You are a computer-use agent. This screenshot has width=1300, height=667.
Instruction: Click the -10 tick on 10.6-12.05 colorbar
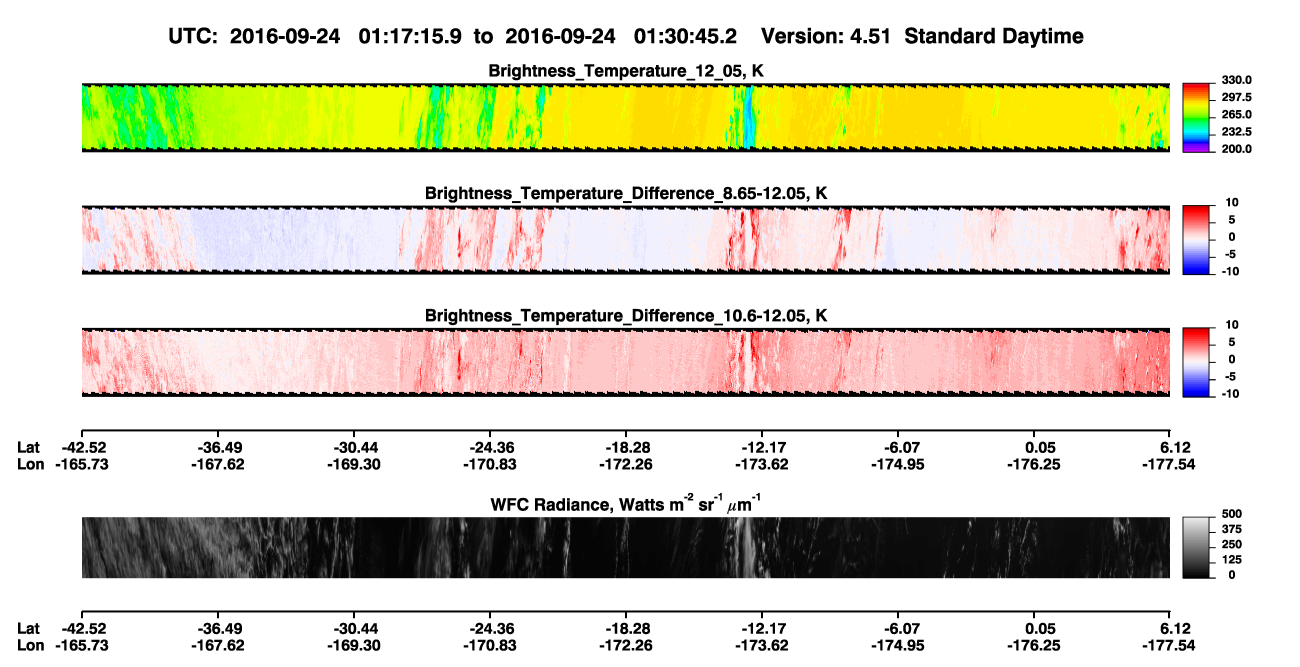coord(1231,393)
